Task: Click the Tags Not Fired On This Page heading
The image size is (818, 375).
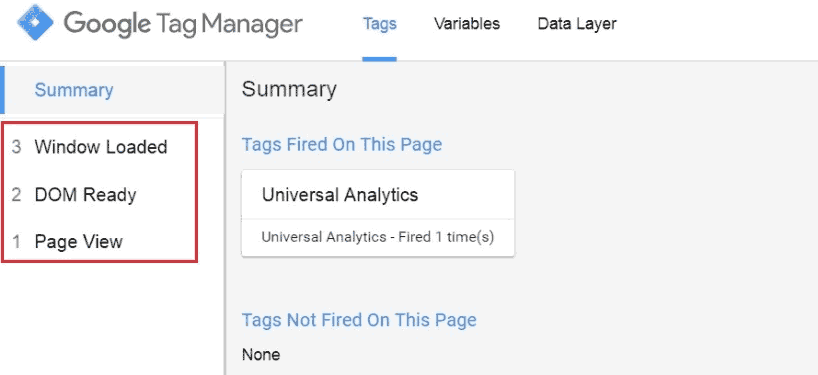Action: (x=359, y=320)
